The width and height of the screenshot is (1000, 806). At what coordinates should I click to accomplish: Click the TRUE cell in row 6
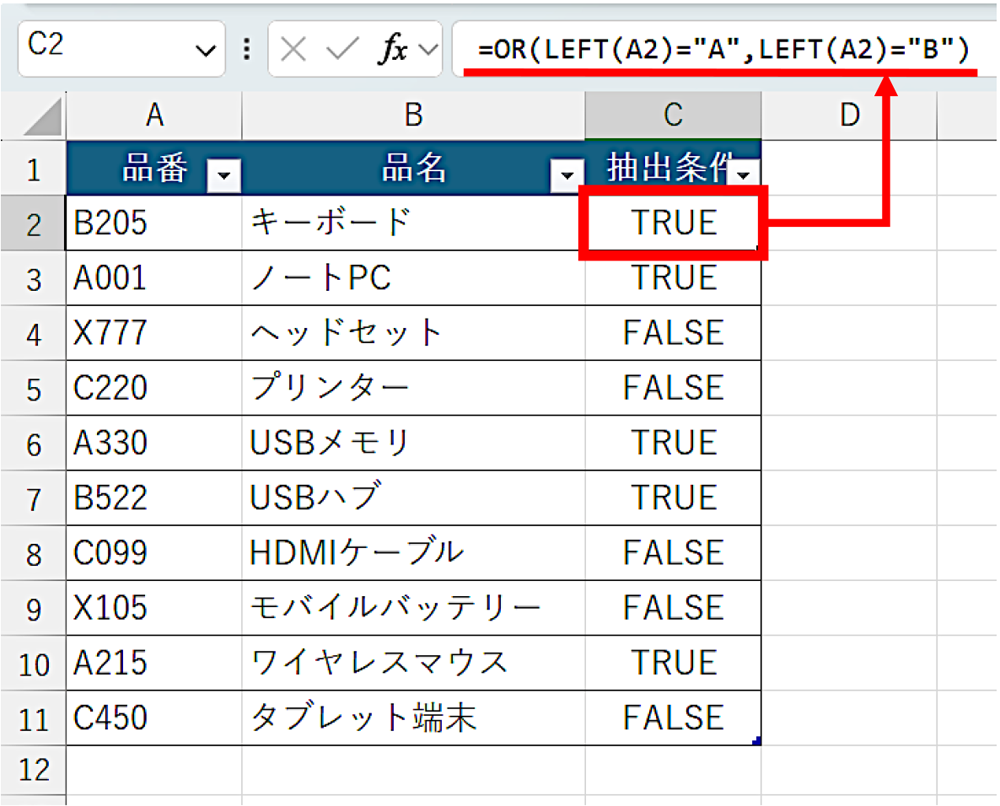(673, 443)
